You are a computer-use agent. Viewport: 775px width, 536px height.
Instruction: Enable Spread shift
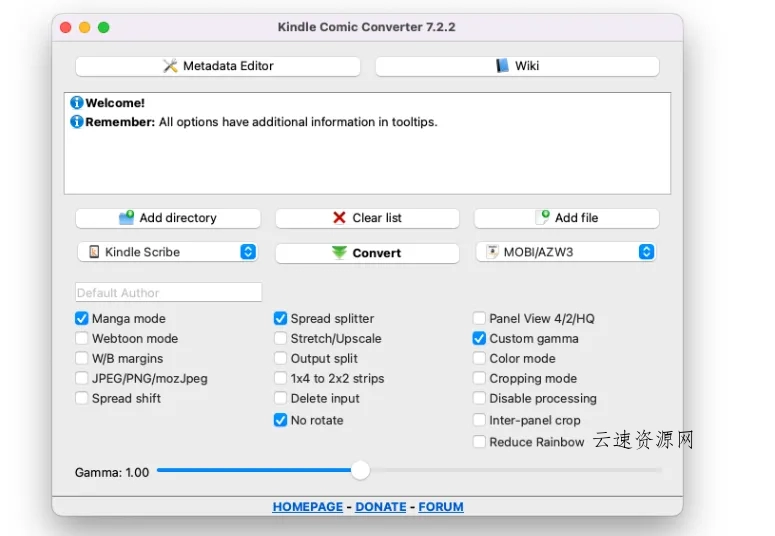pyautogui.click(x=82, y=398)
